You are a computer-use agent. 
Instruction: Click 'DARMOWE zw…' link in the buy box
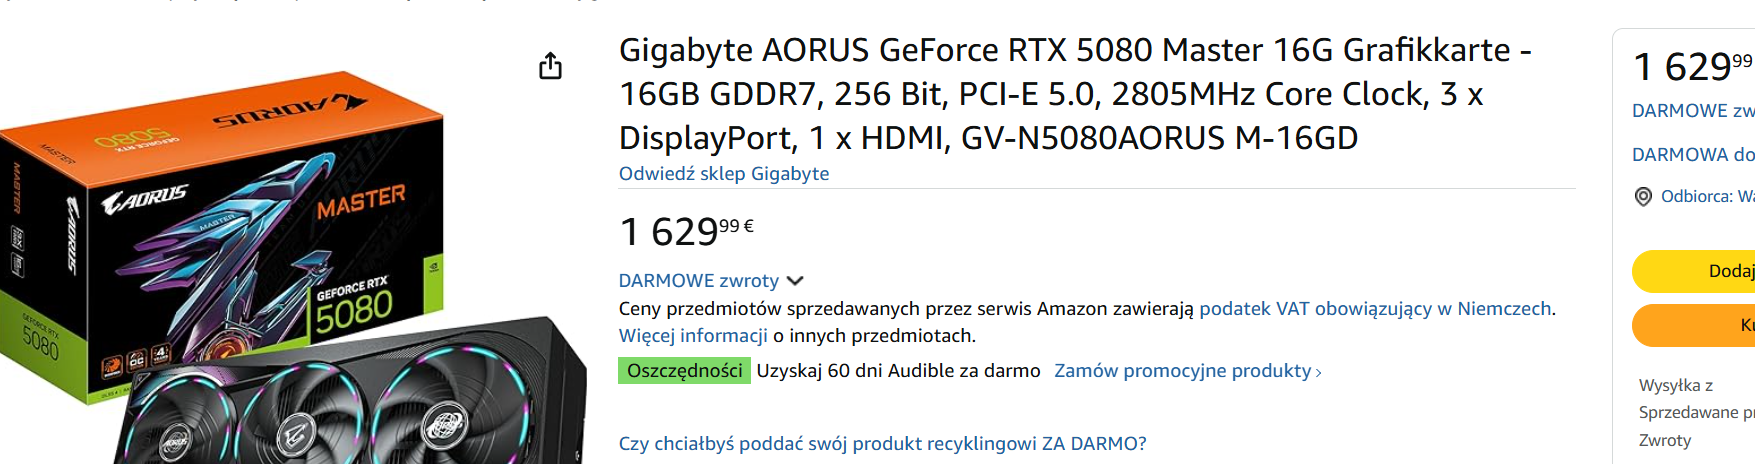click(x=1692, y=111)
